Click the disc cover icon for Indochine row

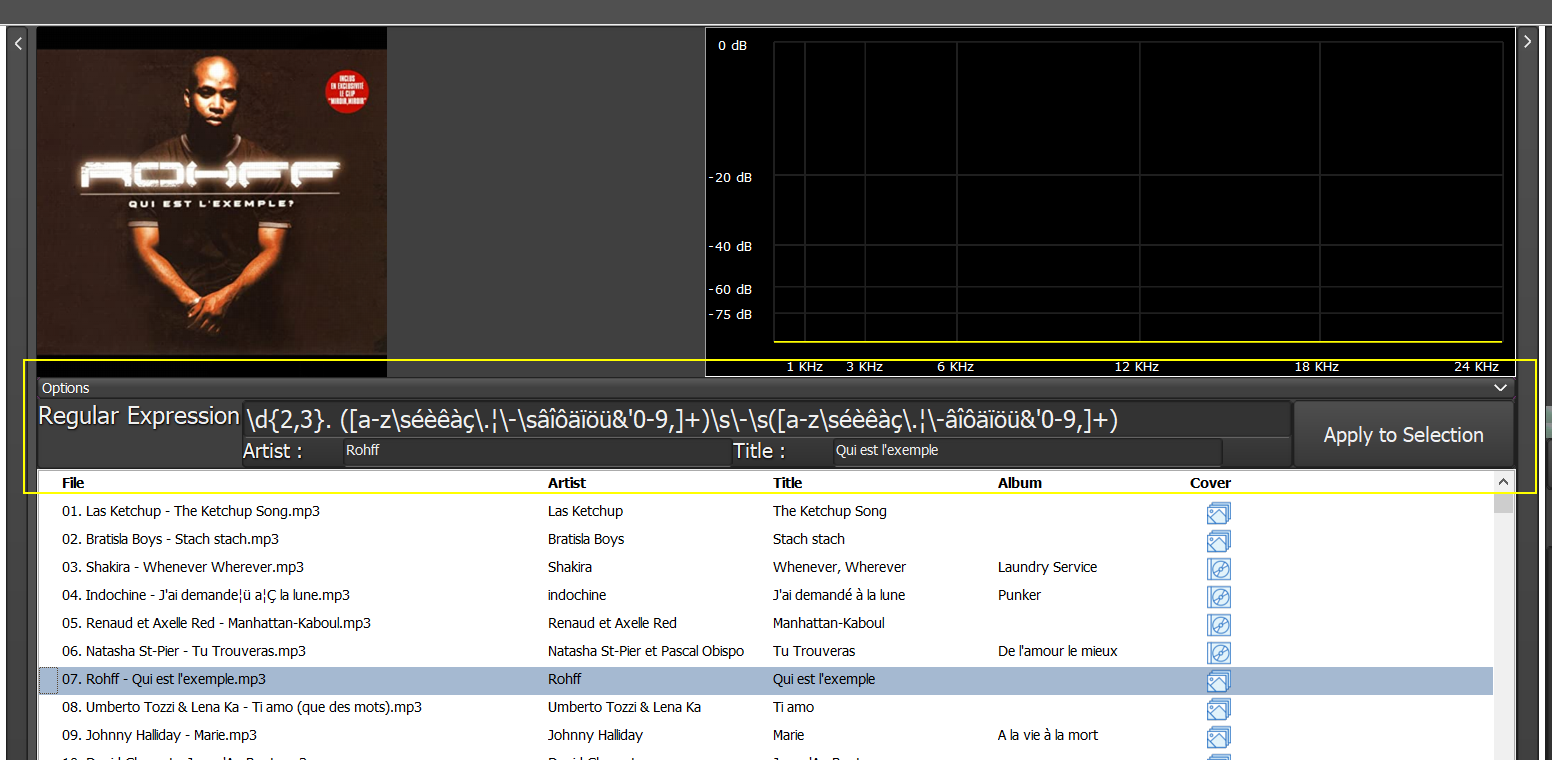[x=1218, y=597]
